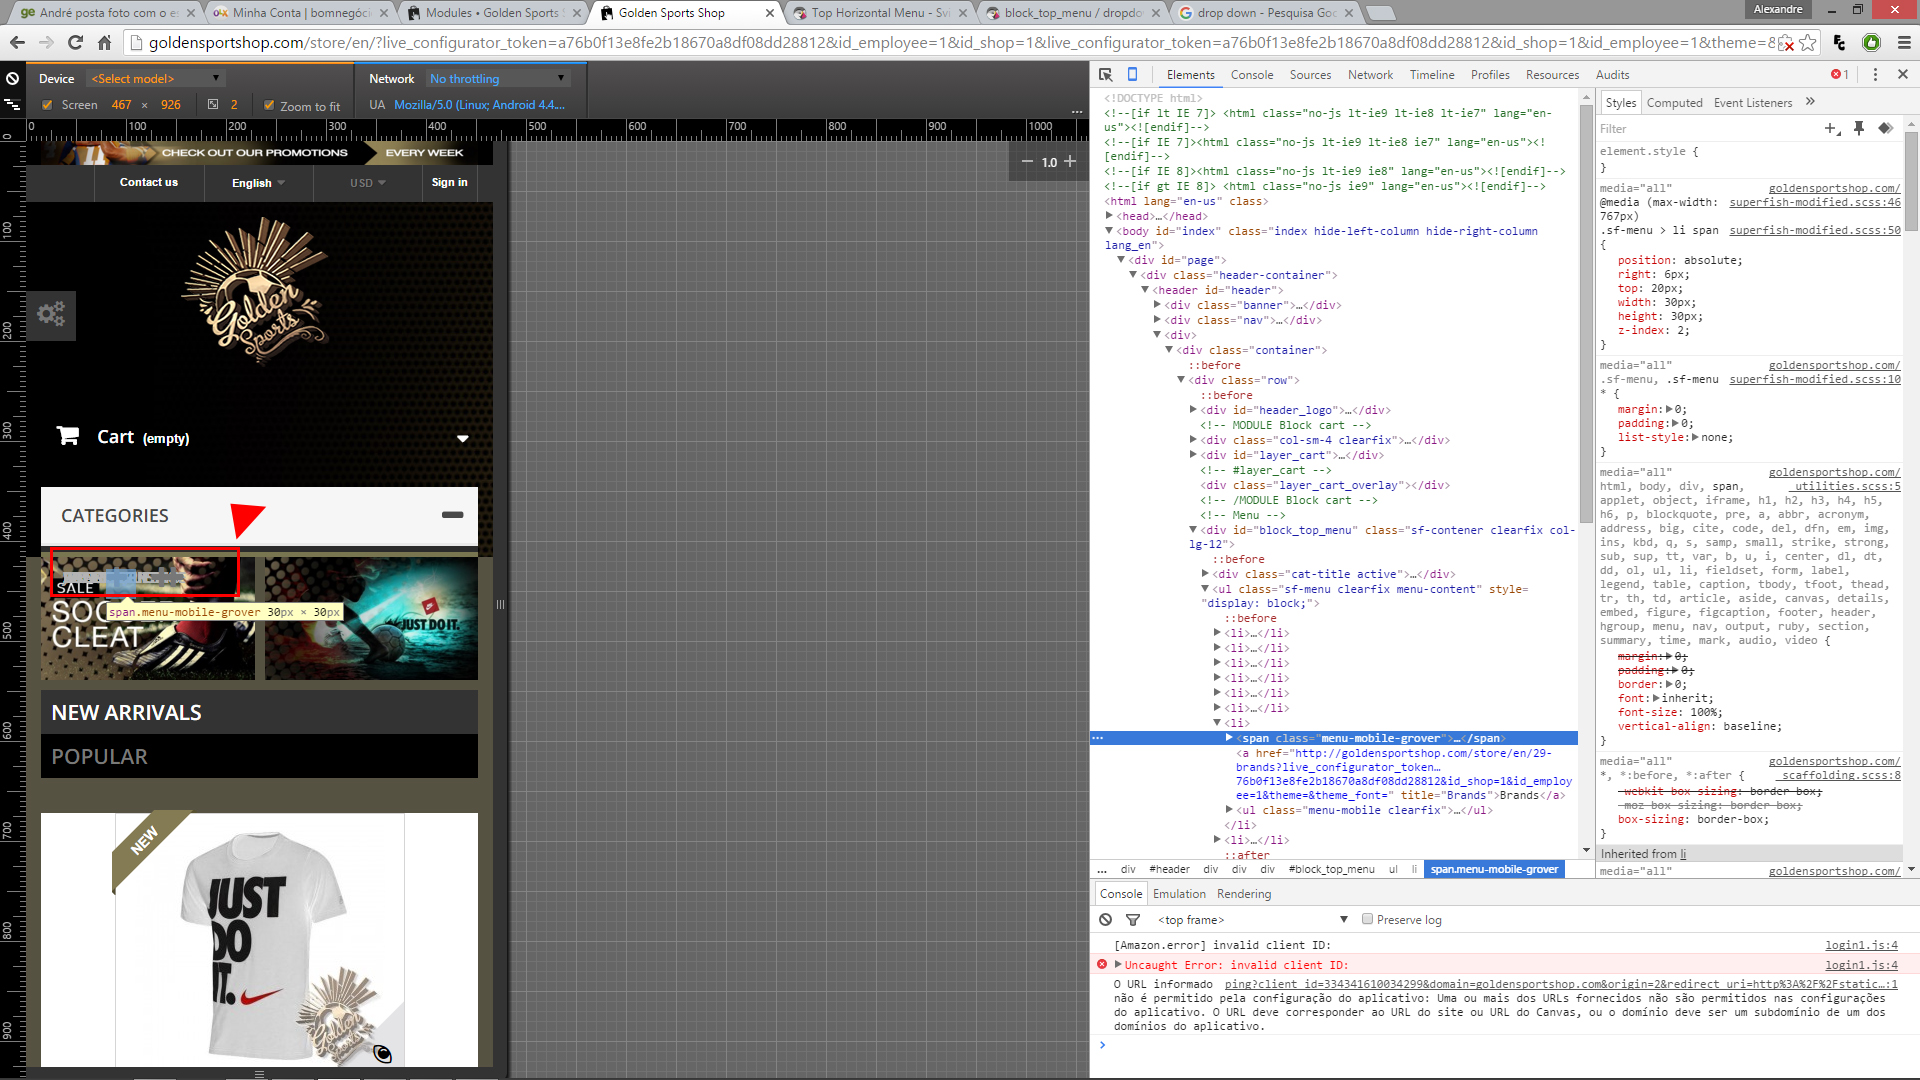
Task: Click the Sign in link
Action: pyautogui.click(x=449, y=183)
